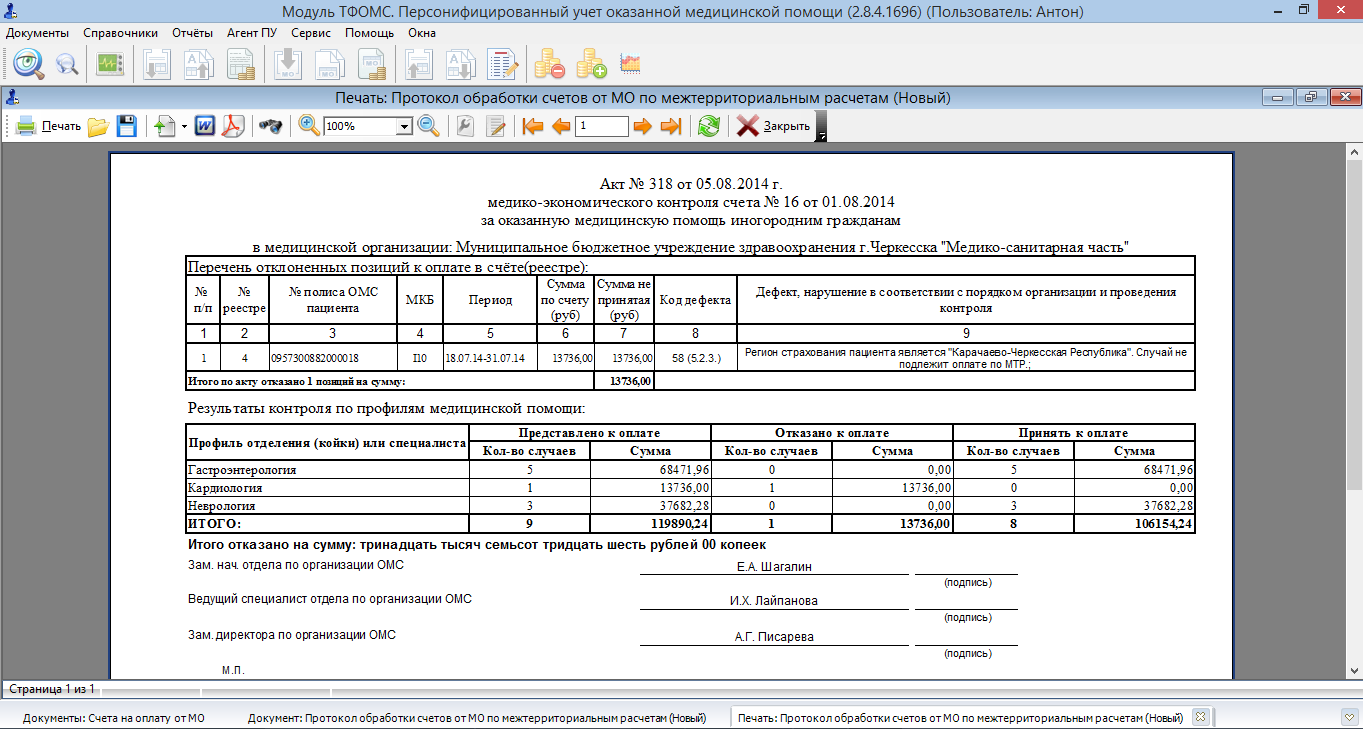Click the greyed table import arrow icon

click(157, 65)
